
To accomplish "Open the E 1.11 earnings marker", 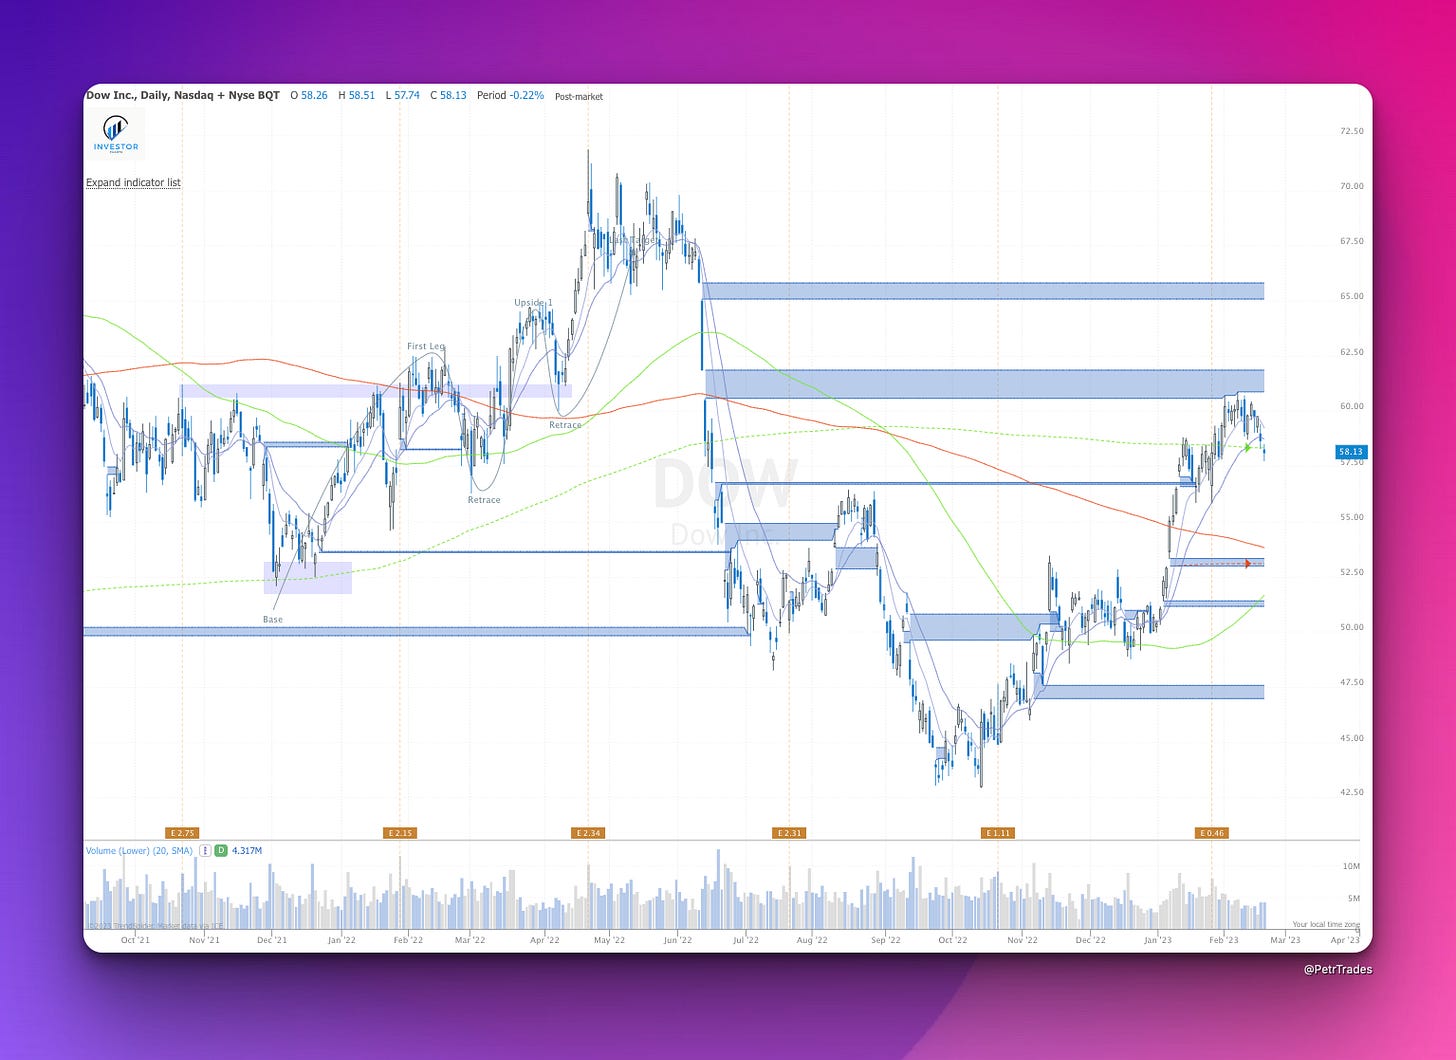I will [x=998, y=833].
